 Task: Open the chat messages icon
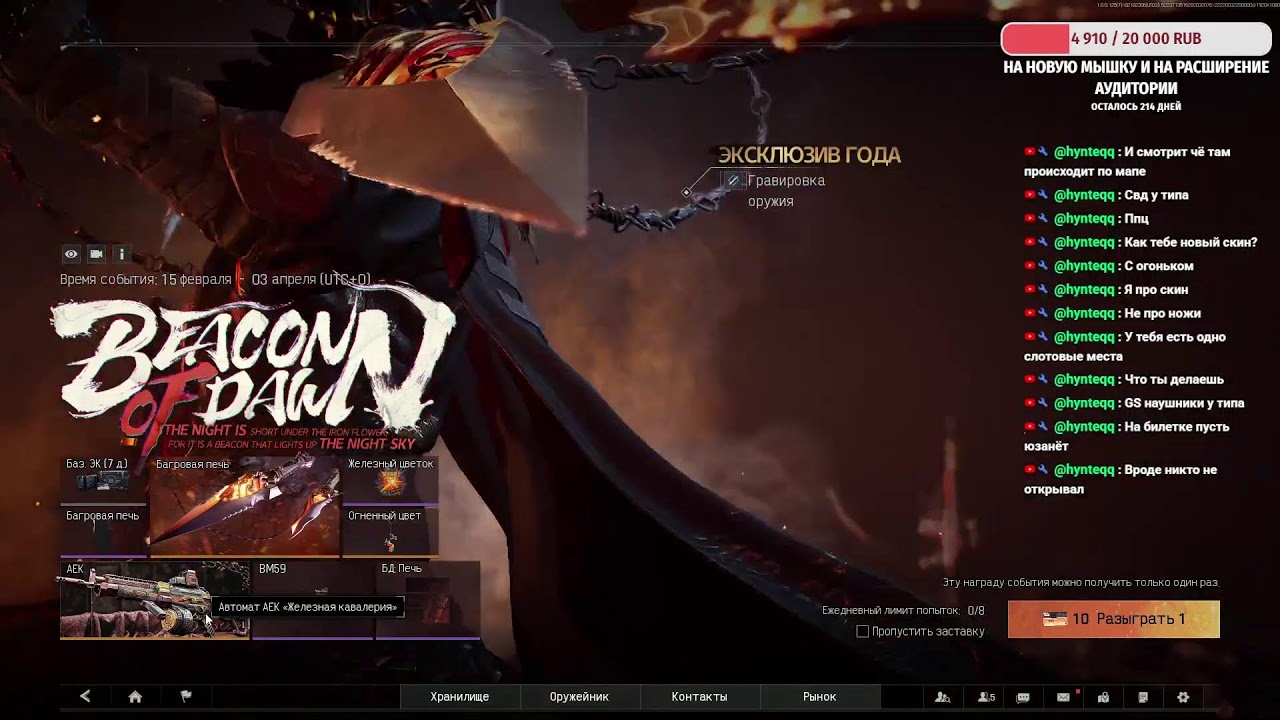tap(1023, 697)
